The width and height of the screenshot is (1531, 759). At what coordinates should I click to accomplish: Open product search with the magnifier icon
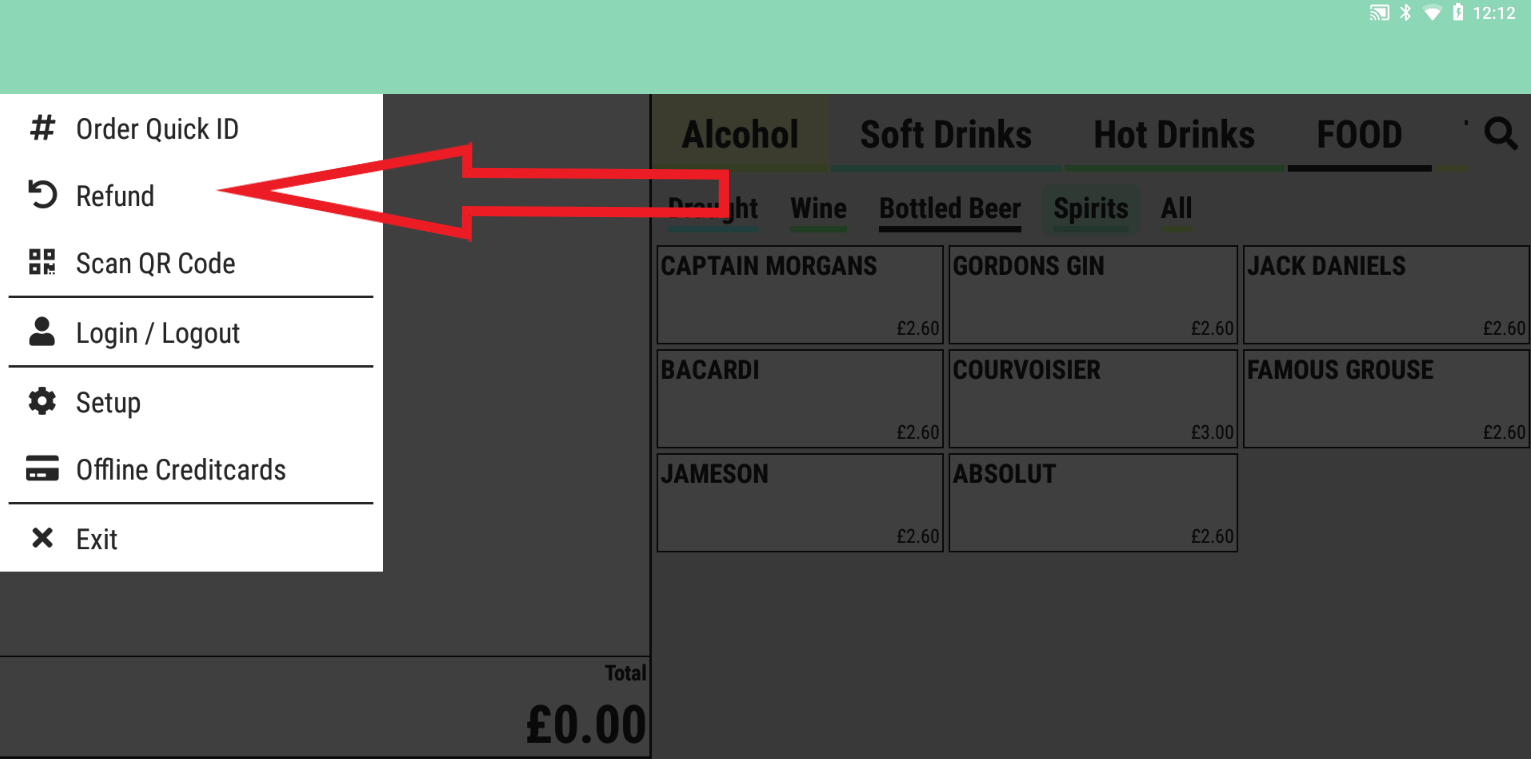tap(1500, 134)
